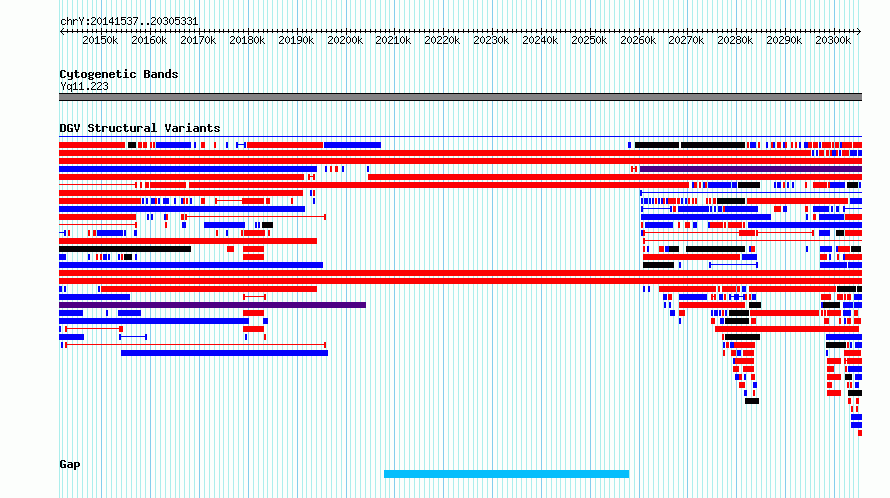890x498 pixels.
Task: Select the purple variant bar on right side
Action: [x=751, y=169]
